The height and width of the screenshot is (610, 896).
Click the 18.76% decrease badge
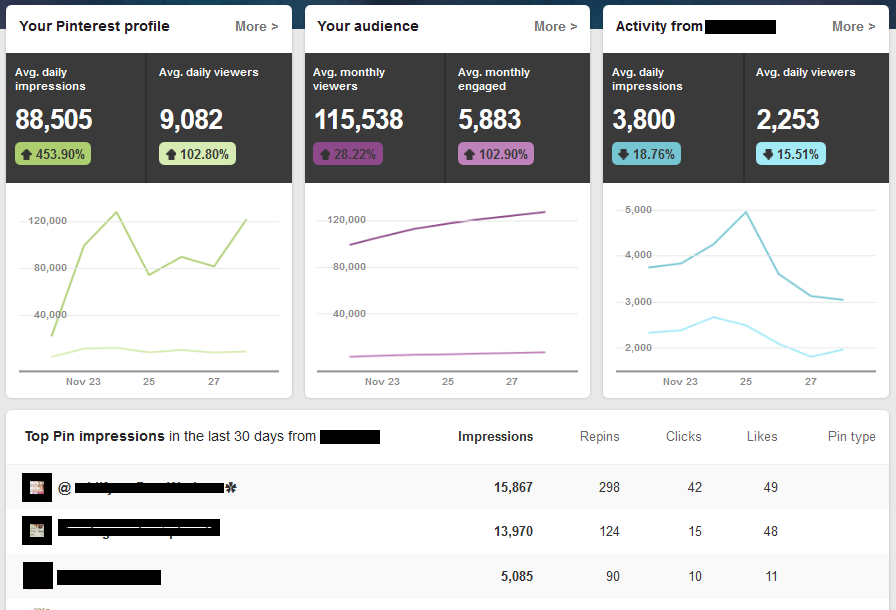(x=646, y=154)
